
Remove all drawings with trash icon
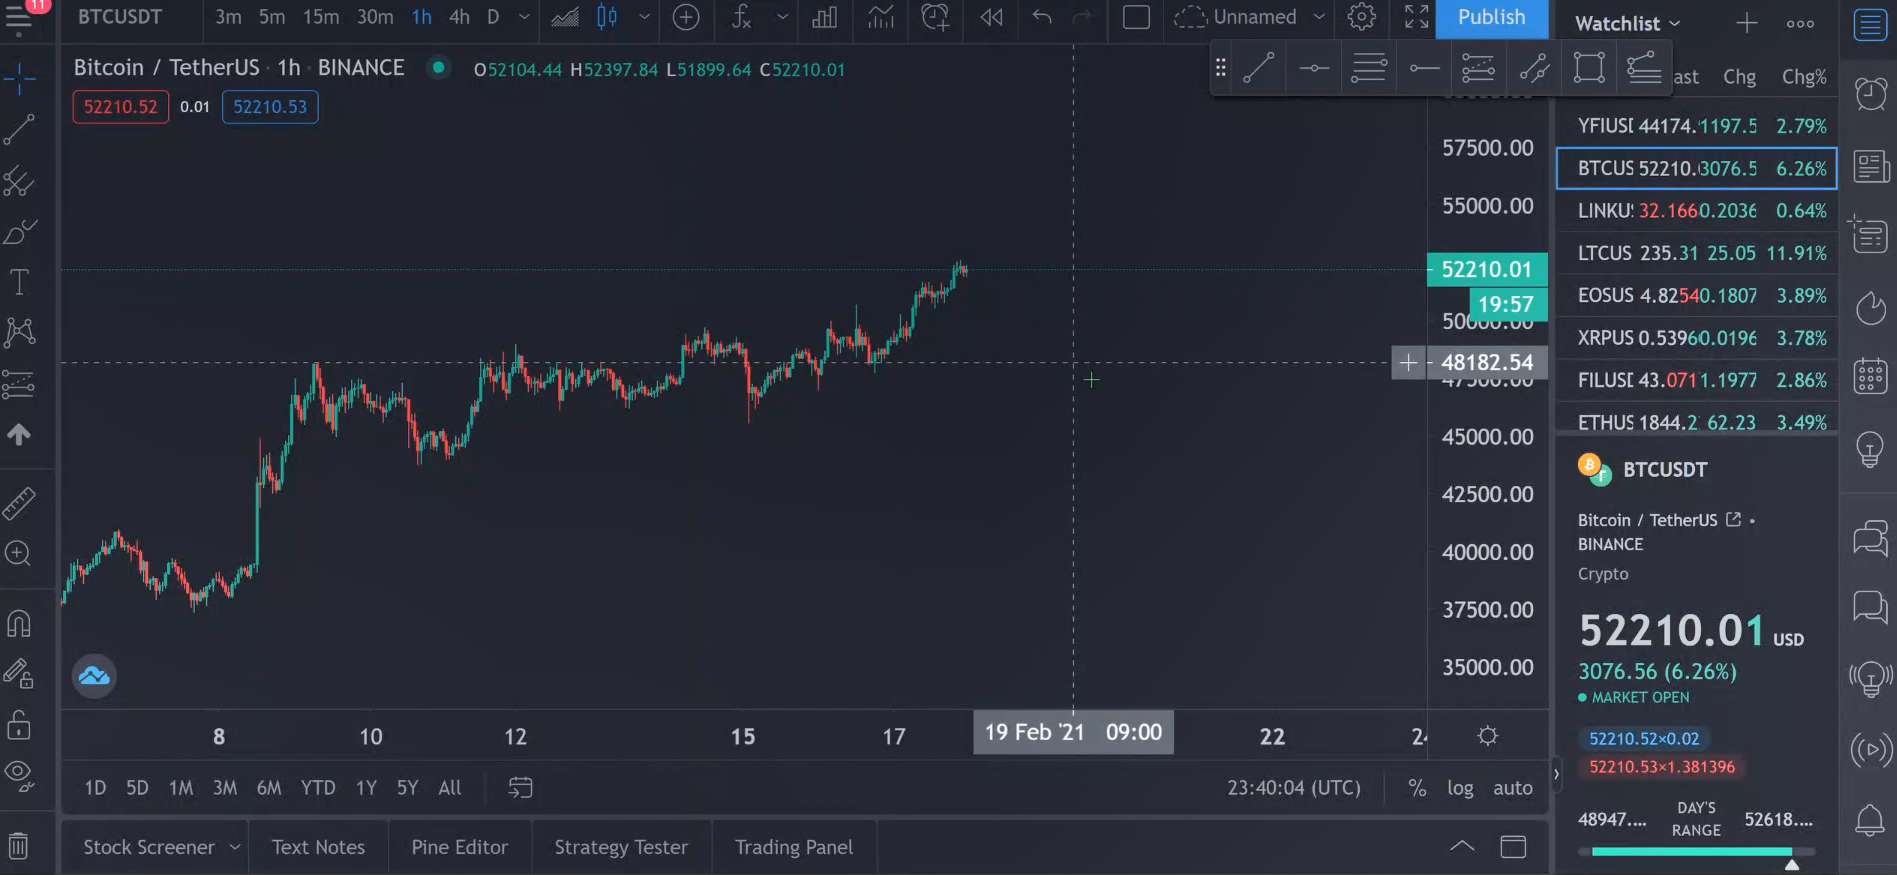(x=19, y=846)
